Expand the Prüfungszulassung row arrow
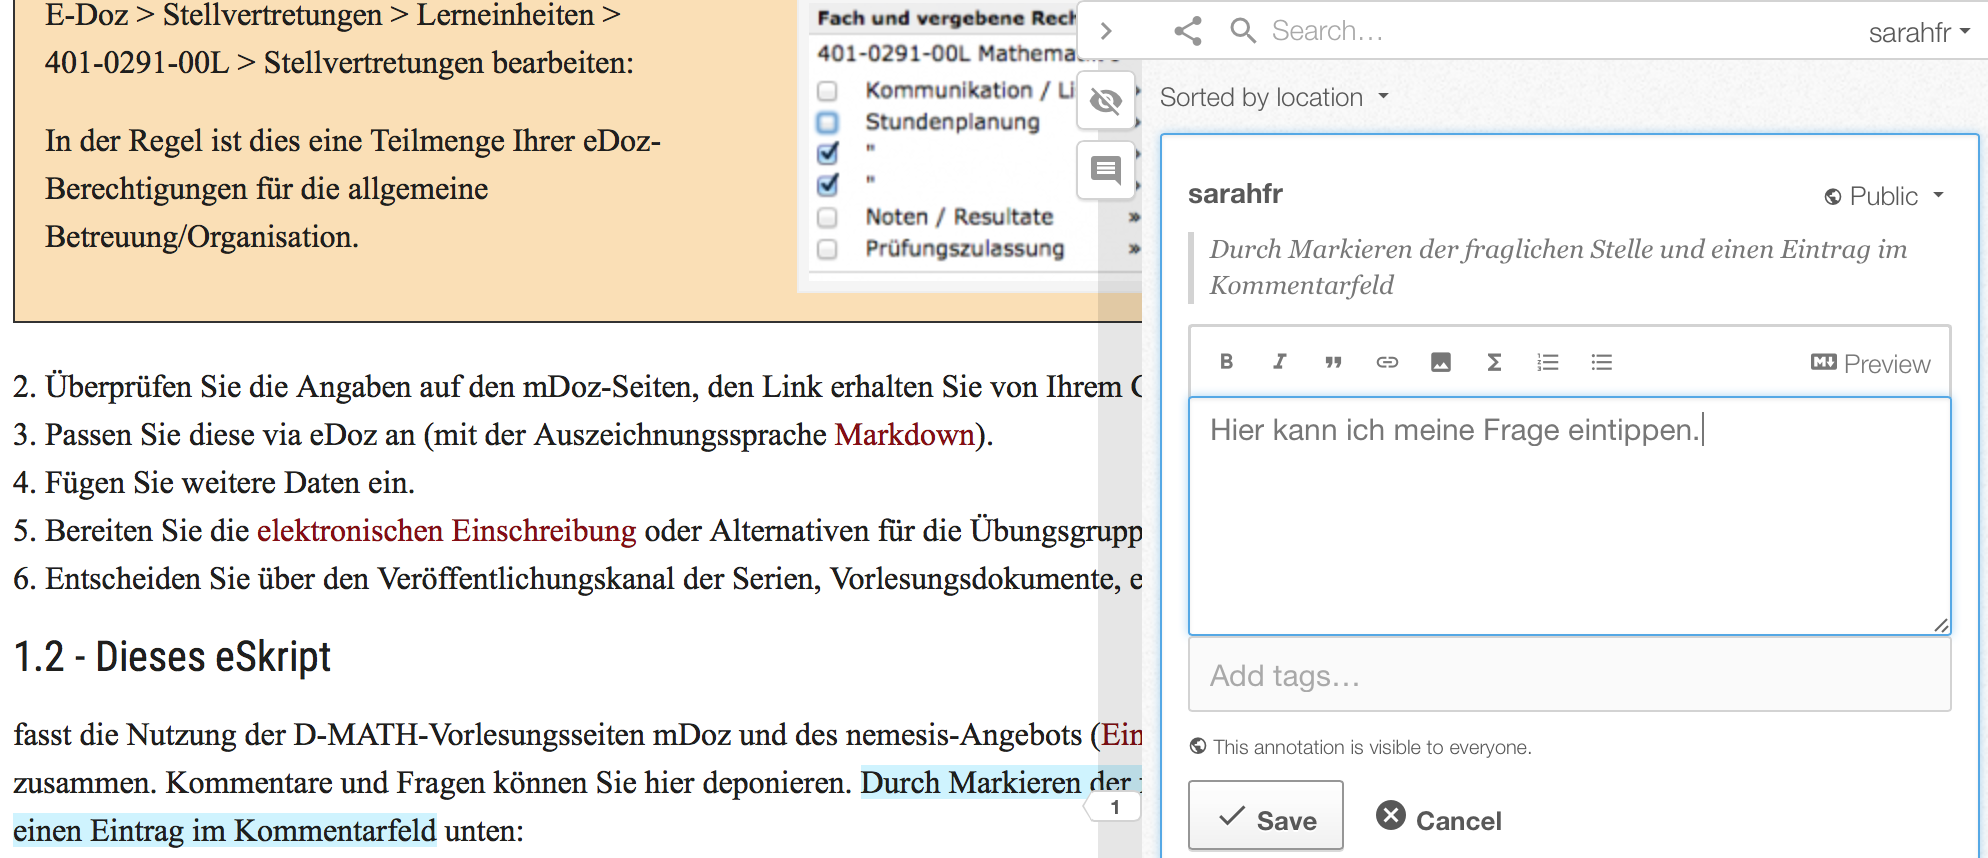 click(1134, 249)
